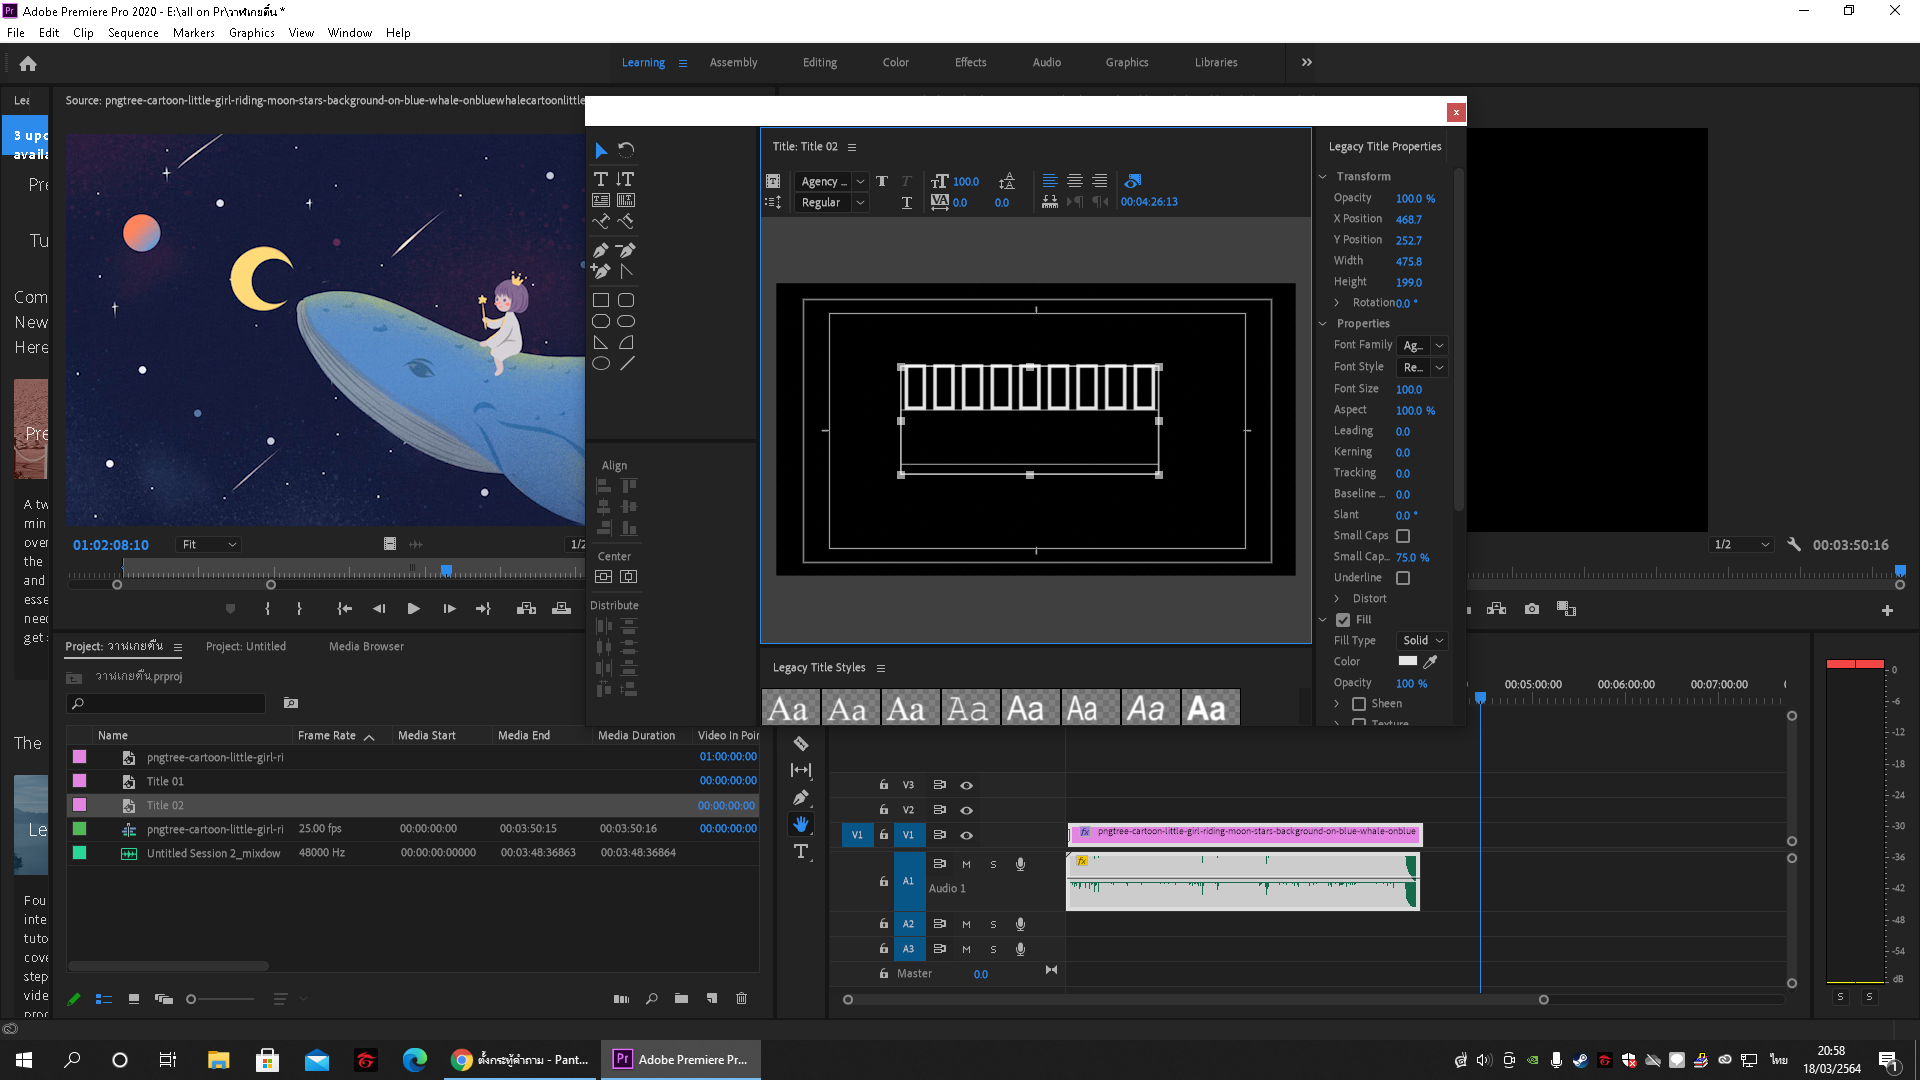Select the Rectangle shape tool
Image resolution: width=1920 pixels, height=1080 pixels.
pyautogui.click(x=601, y=300)
